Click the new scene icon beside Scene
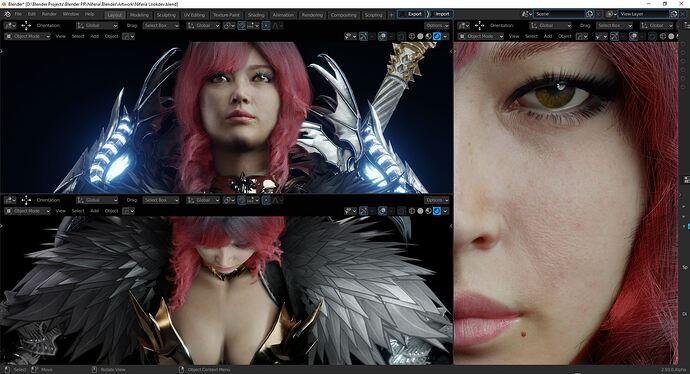This screenshot has height=374, width=690. (590, 14)
